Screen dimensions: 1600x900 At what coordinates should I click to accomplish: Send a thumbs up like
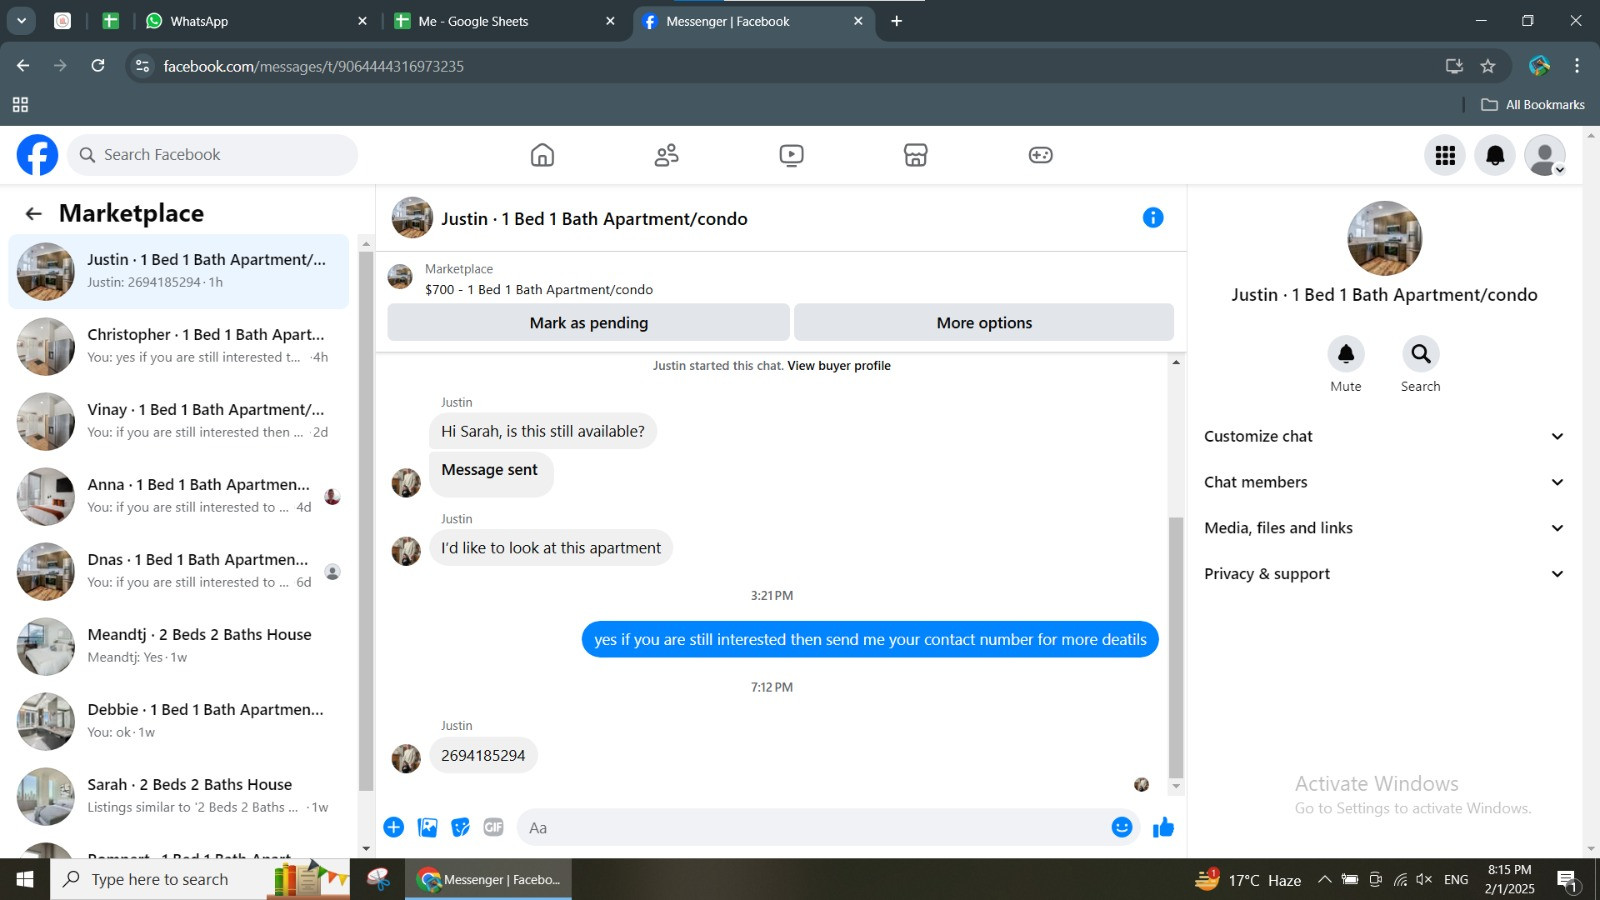coord(1163,827)
